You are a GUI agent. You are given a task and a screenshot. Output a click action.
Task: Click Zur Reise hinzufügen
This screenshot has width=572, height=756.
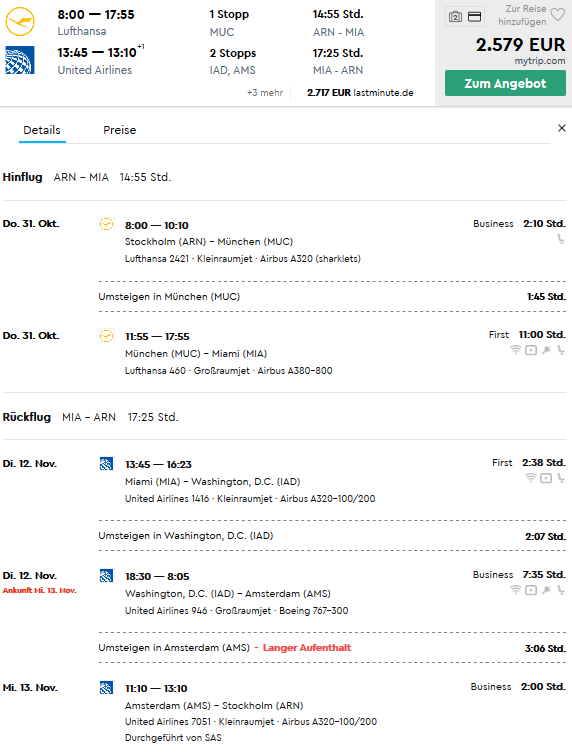pyautogui.click(x=522, y=15)
